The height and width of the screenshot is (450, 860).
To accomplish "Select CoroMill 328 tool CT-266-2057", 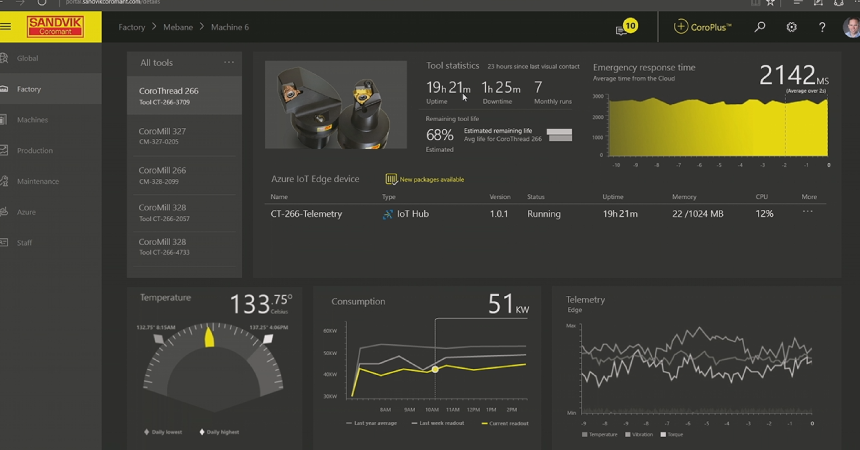I will tap(184, 212).
